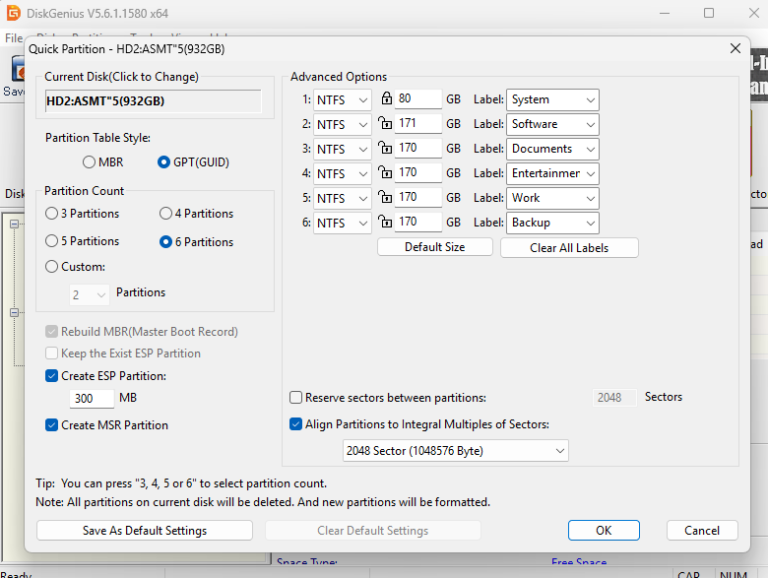Cancel the Quick Partition dialog
The width and height of the screenshot is (768, 578).
coord(701,530)
